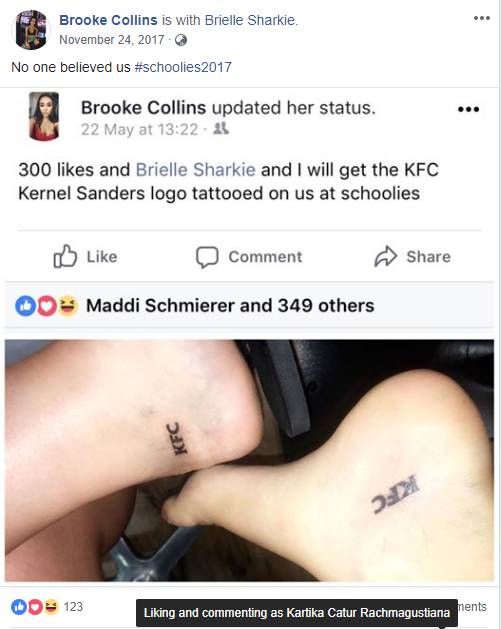The height and width of the screenshot is (629, 501).
Task: Click the thumbs-up Like icon
Action: pyautogui.click(x=65, y=256)
